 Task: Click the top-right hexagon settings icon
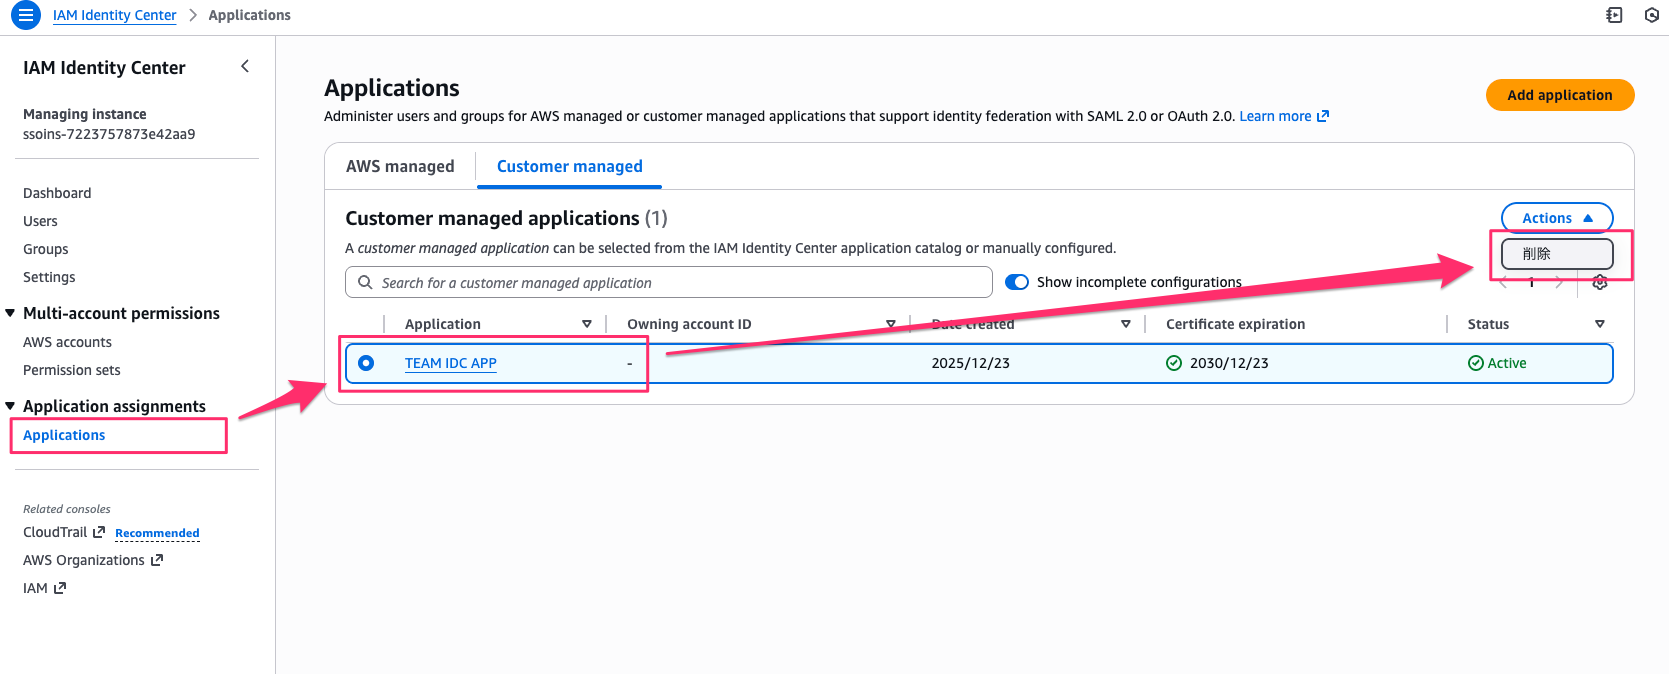click(x=1652, y=15)
